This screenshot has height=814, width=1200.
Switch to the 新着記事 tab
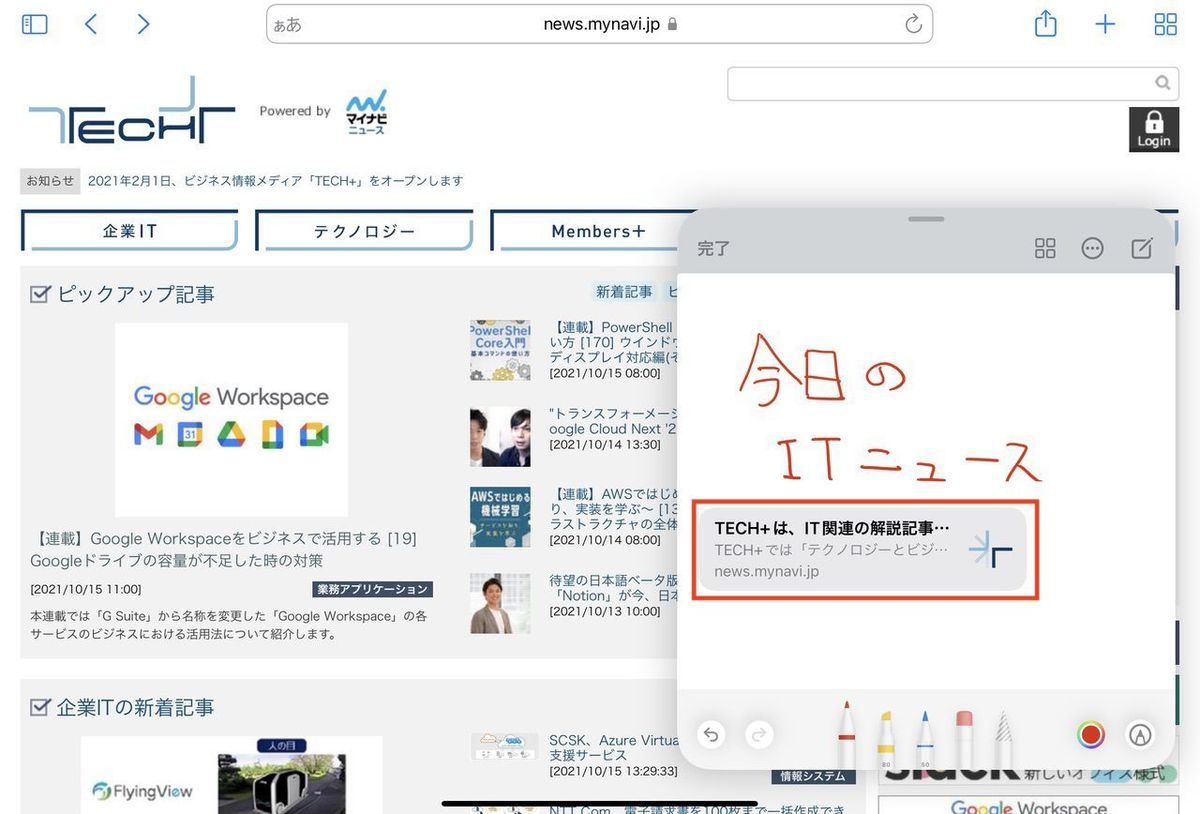pos(624,292)
